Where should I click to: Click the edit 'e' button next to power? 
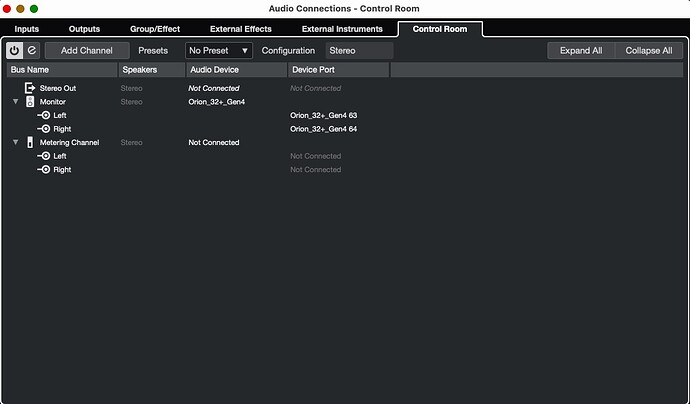click(32, 51)
